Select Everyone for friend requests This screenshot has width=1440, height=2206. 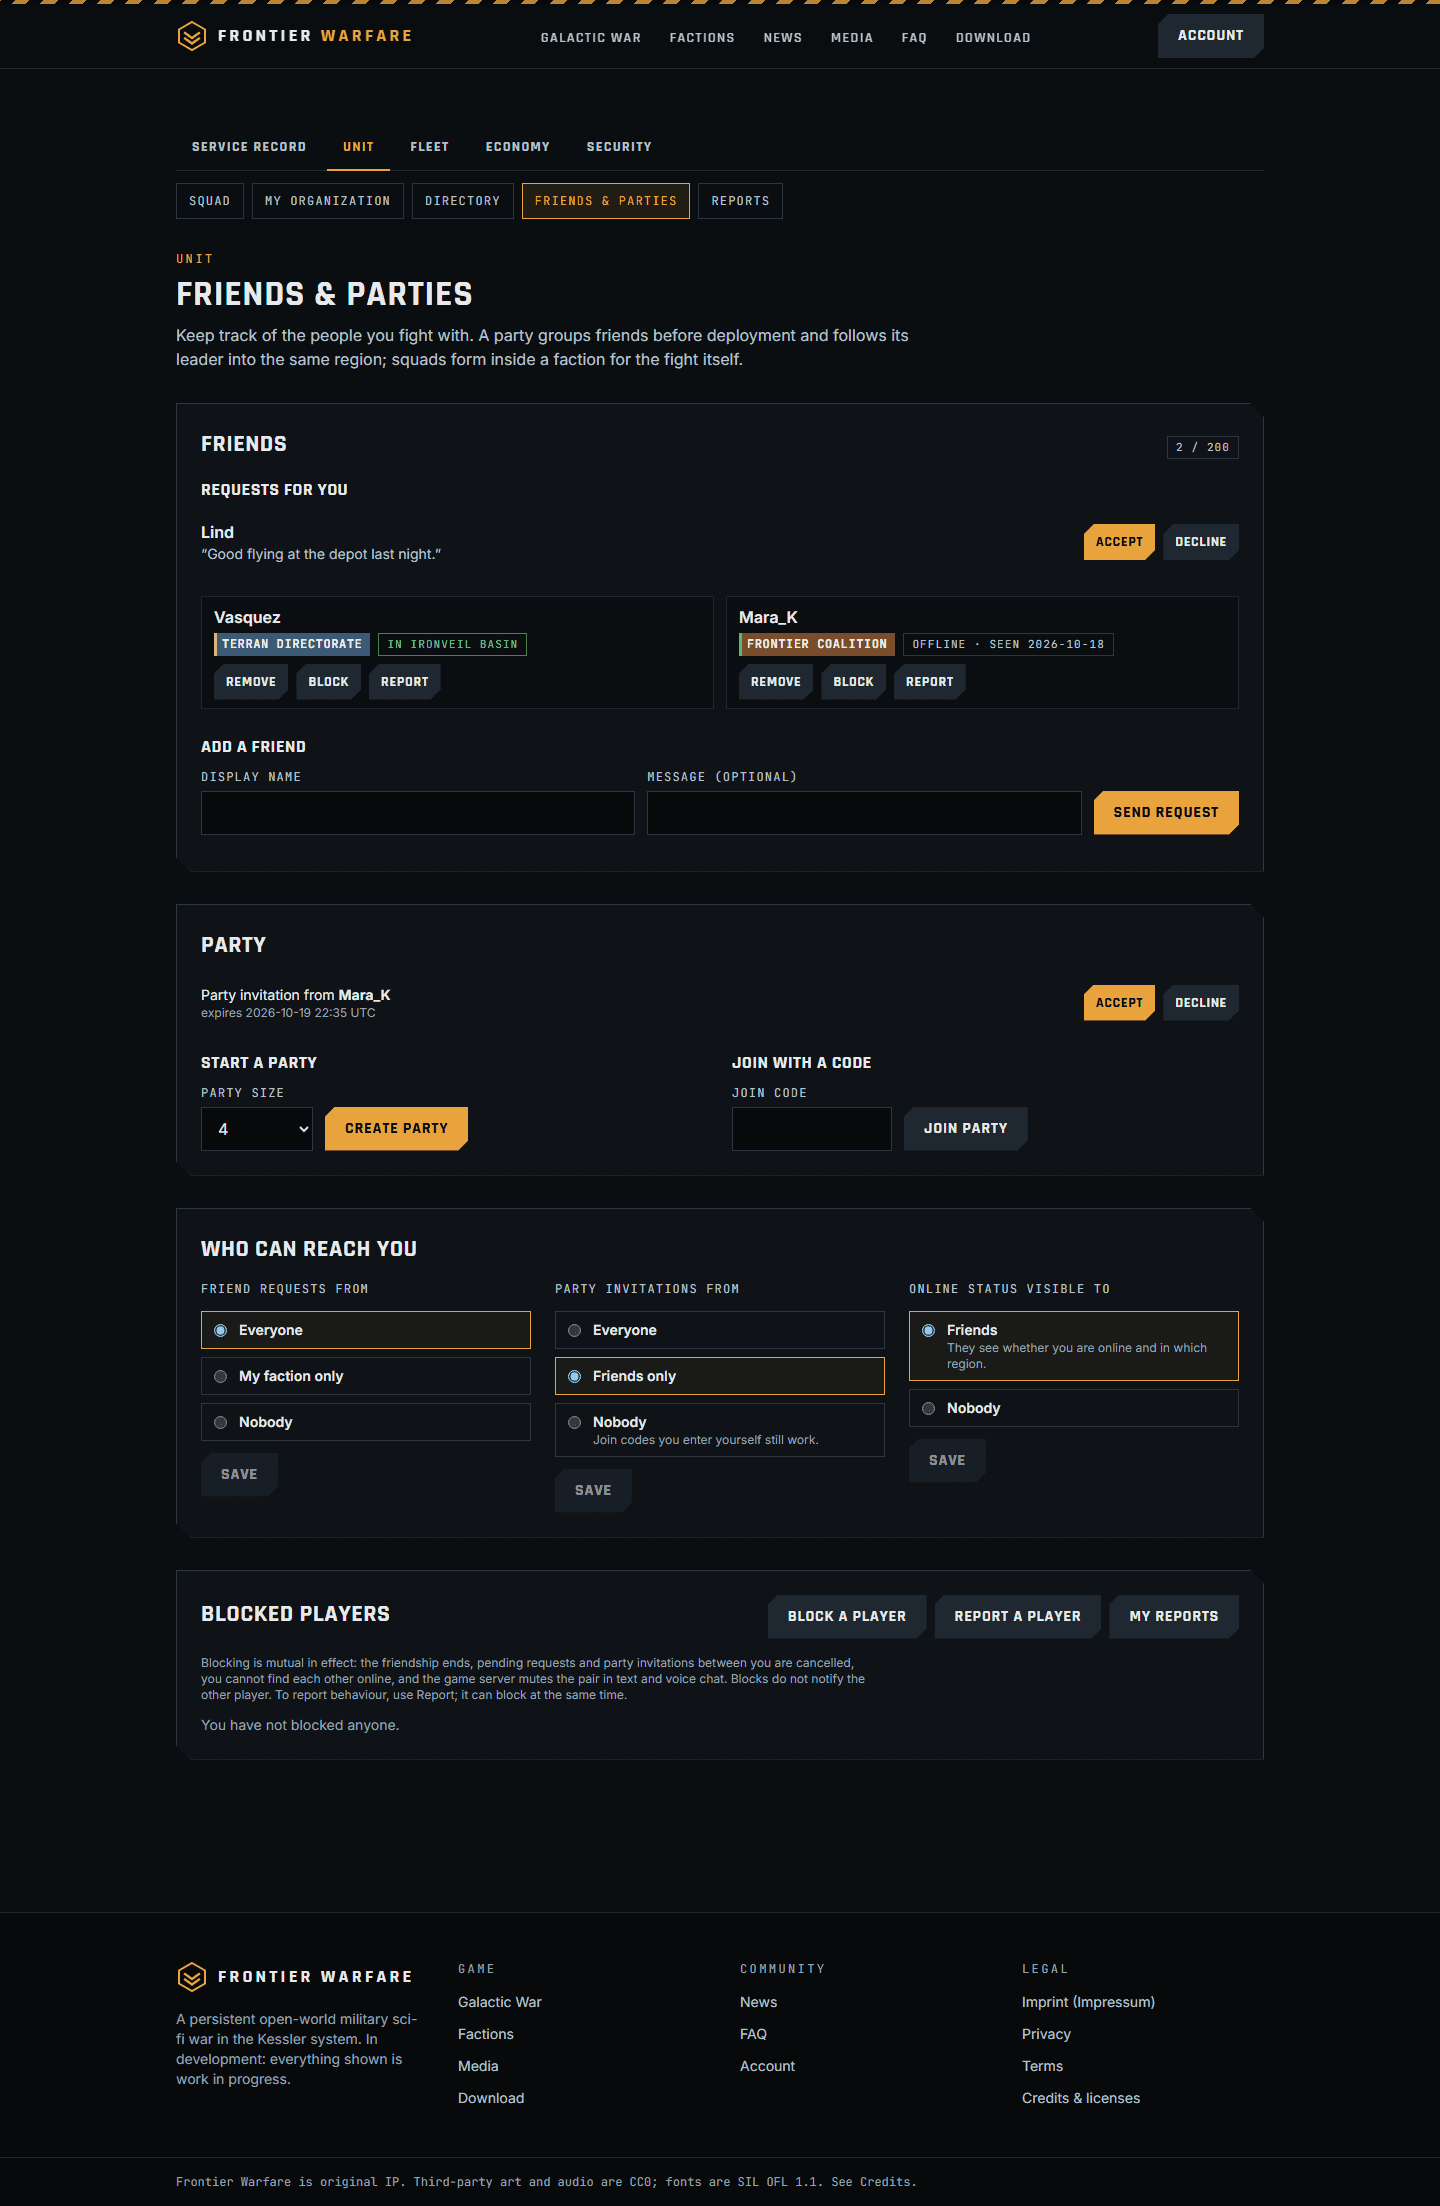tap(366, 1330)
